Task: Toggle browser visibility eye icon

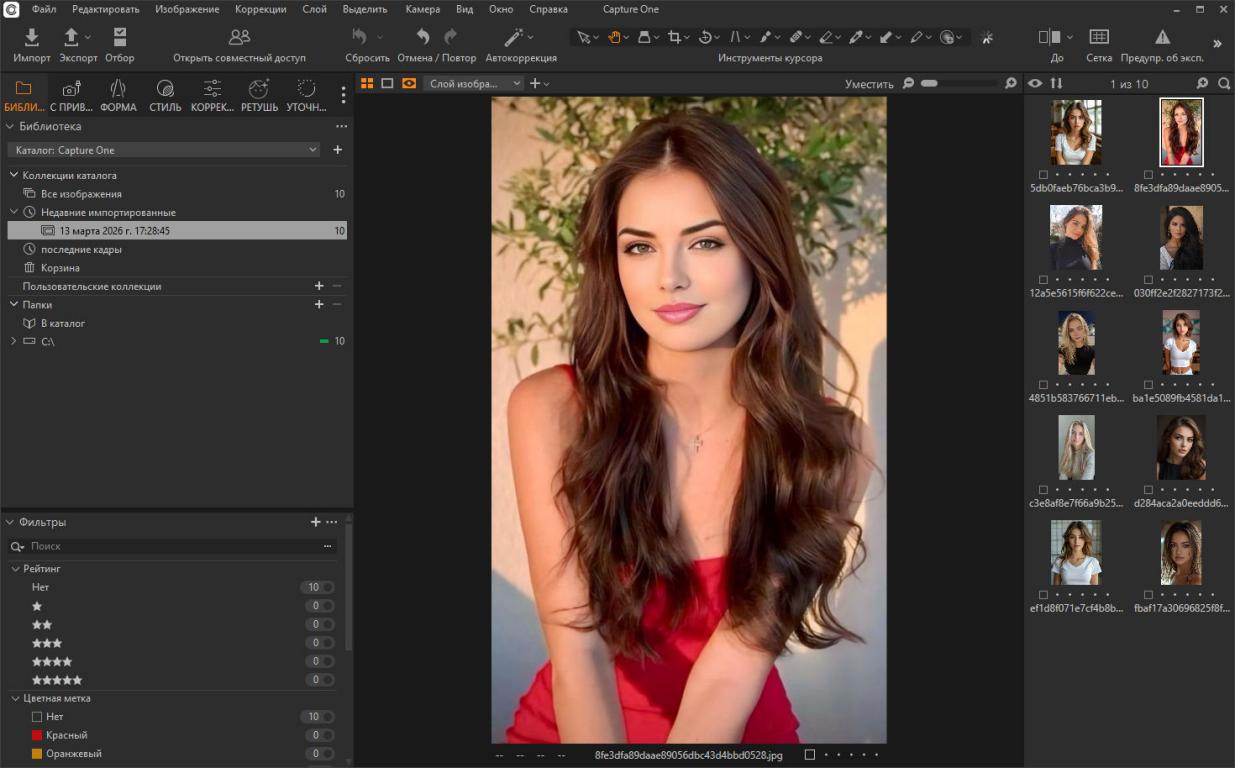Action: click(1035, 84)
